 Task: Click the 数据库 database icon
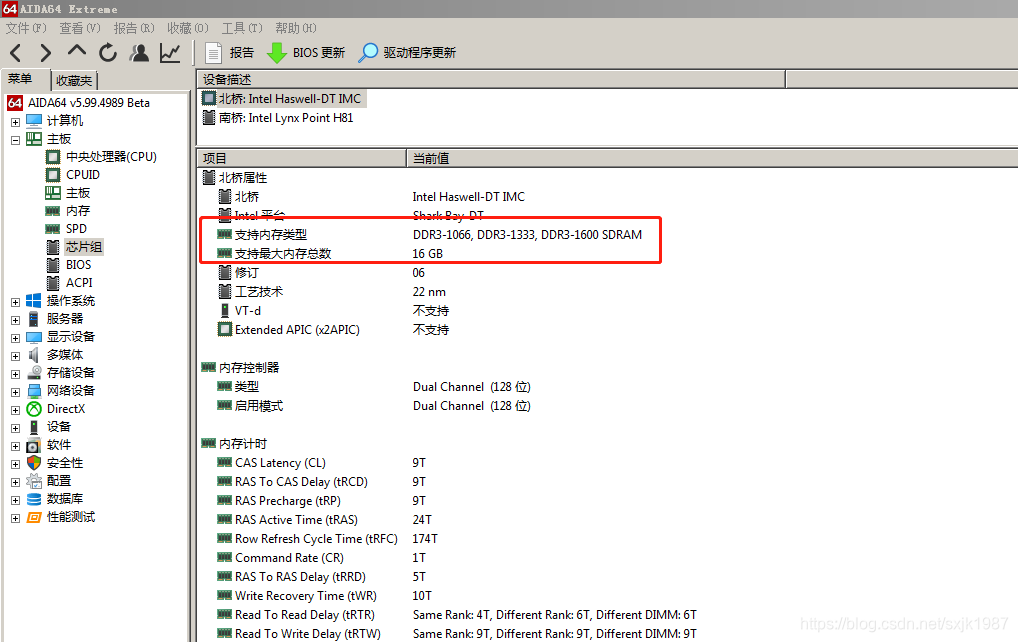click(x=34, y=499)
